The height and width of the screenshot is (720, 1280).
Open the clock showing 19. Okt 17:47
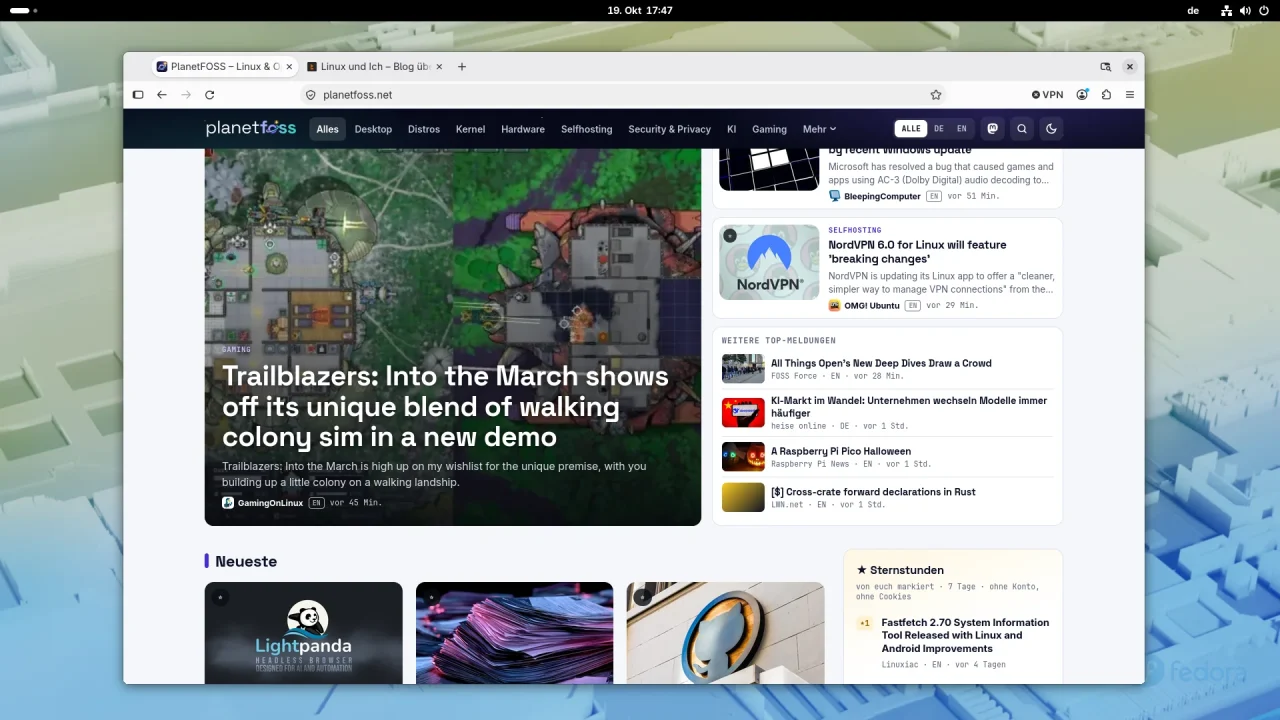tap(640, 10)
